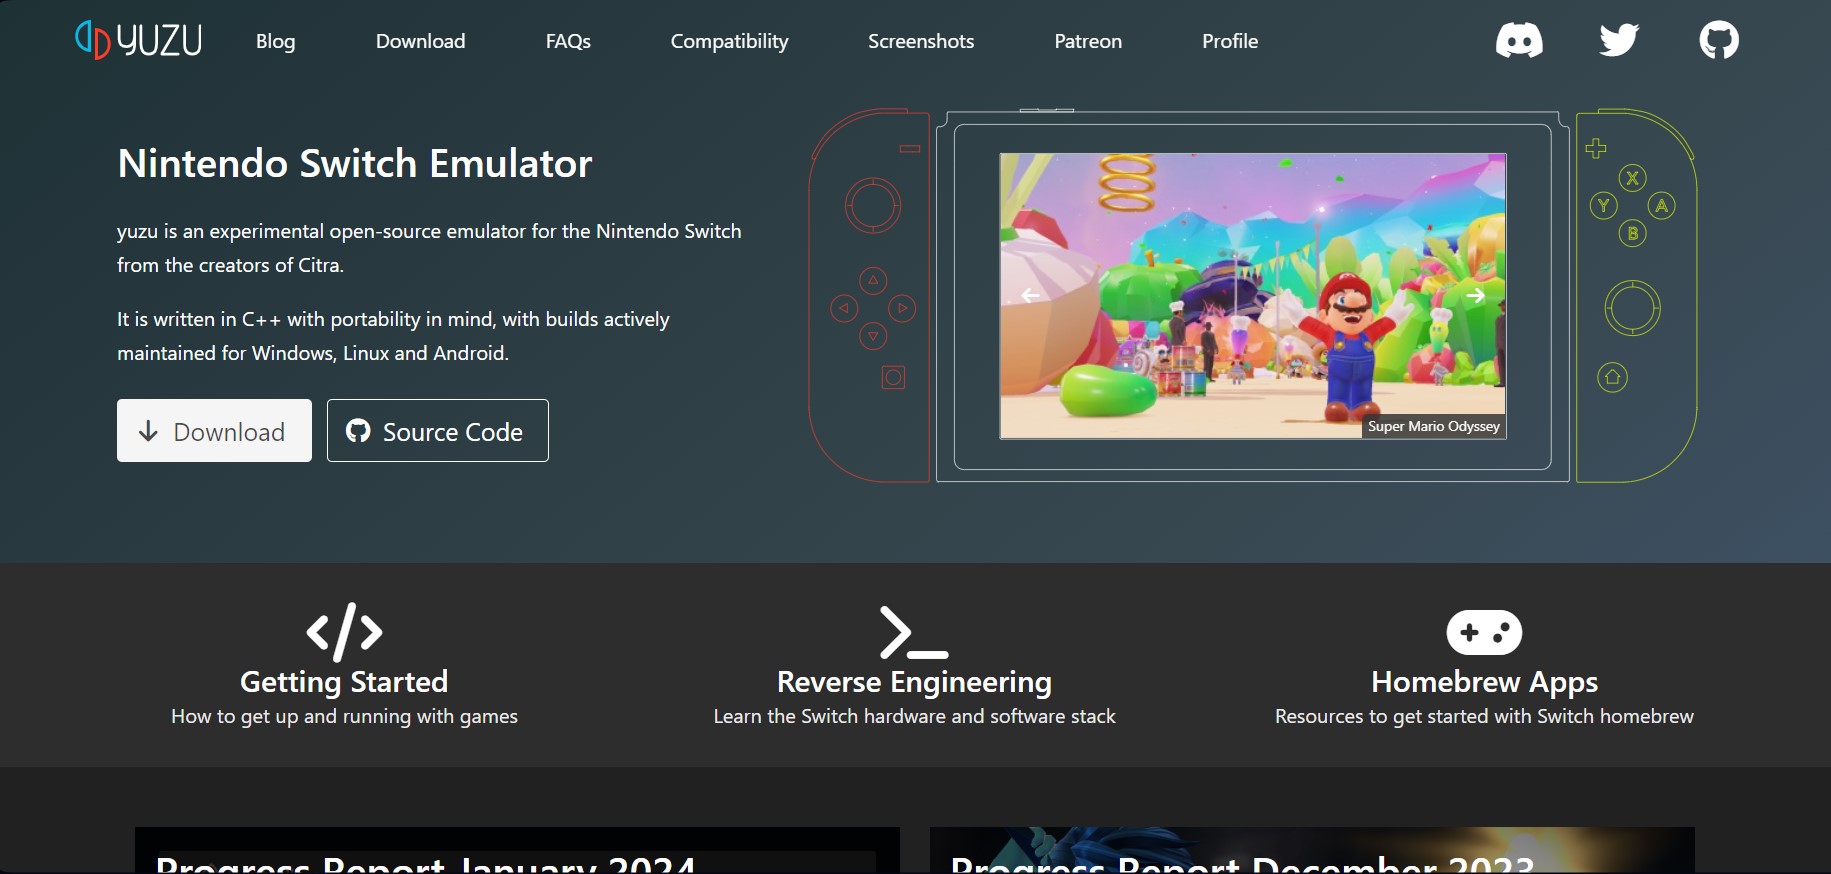The width and height of the screenshot is (1831, 874).
Task: Click the Nintendo Switch Emulator heading
Action: [x=355, y=163]
